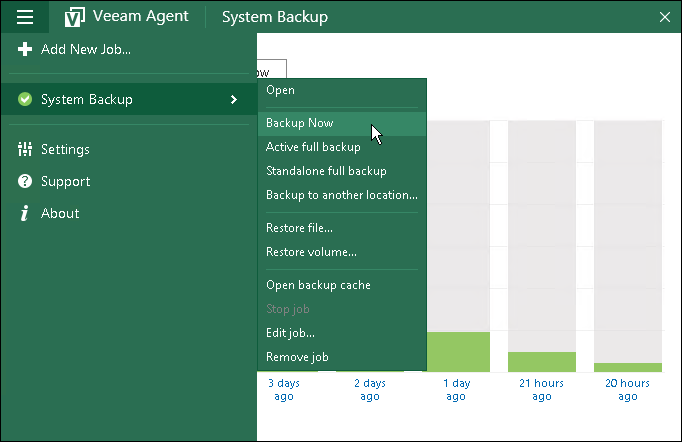Select Open backup cache option
This screenshot has height=442, width=682.
[342, 285]
